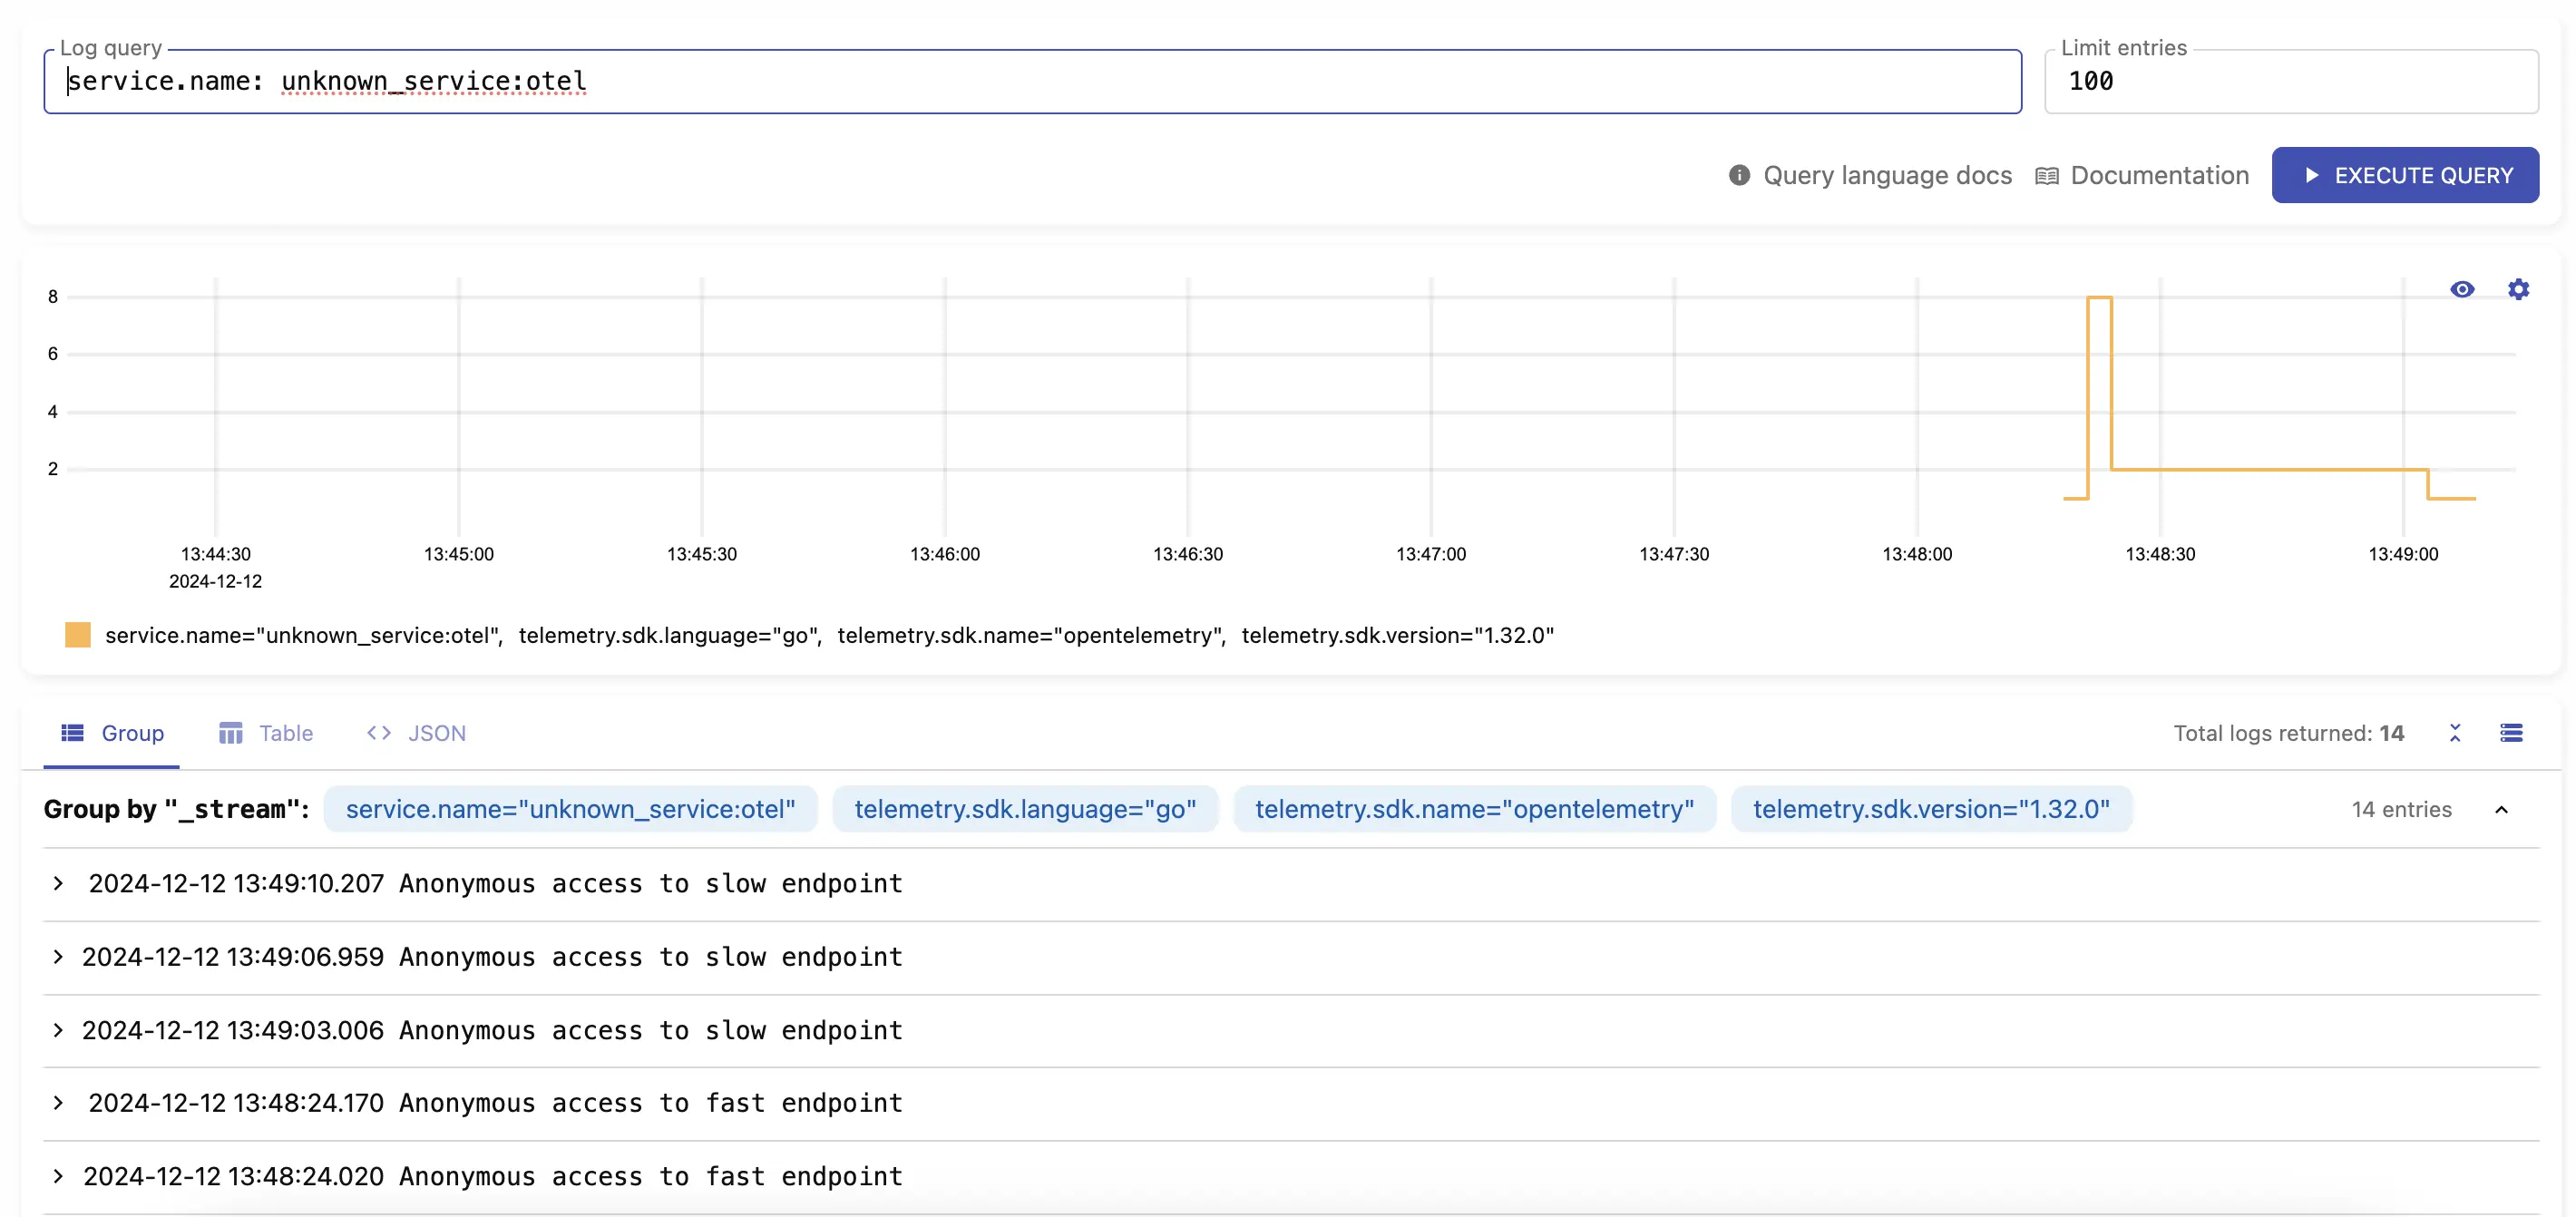Screen dimensions: 2576x1217
Task: Toggle the chart visibility eye icon
Action: point(2462,290)
